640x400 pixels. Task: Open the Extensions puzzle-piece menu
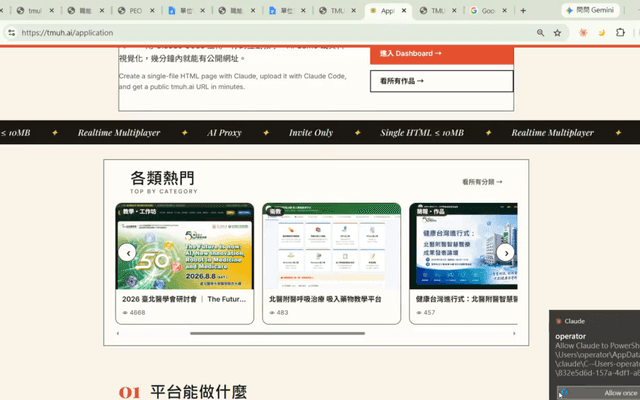point(620,32)
